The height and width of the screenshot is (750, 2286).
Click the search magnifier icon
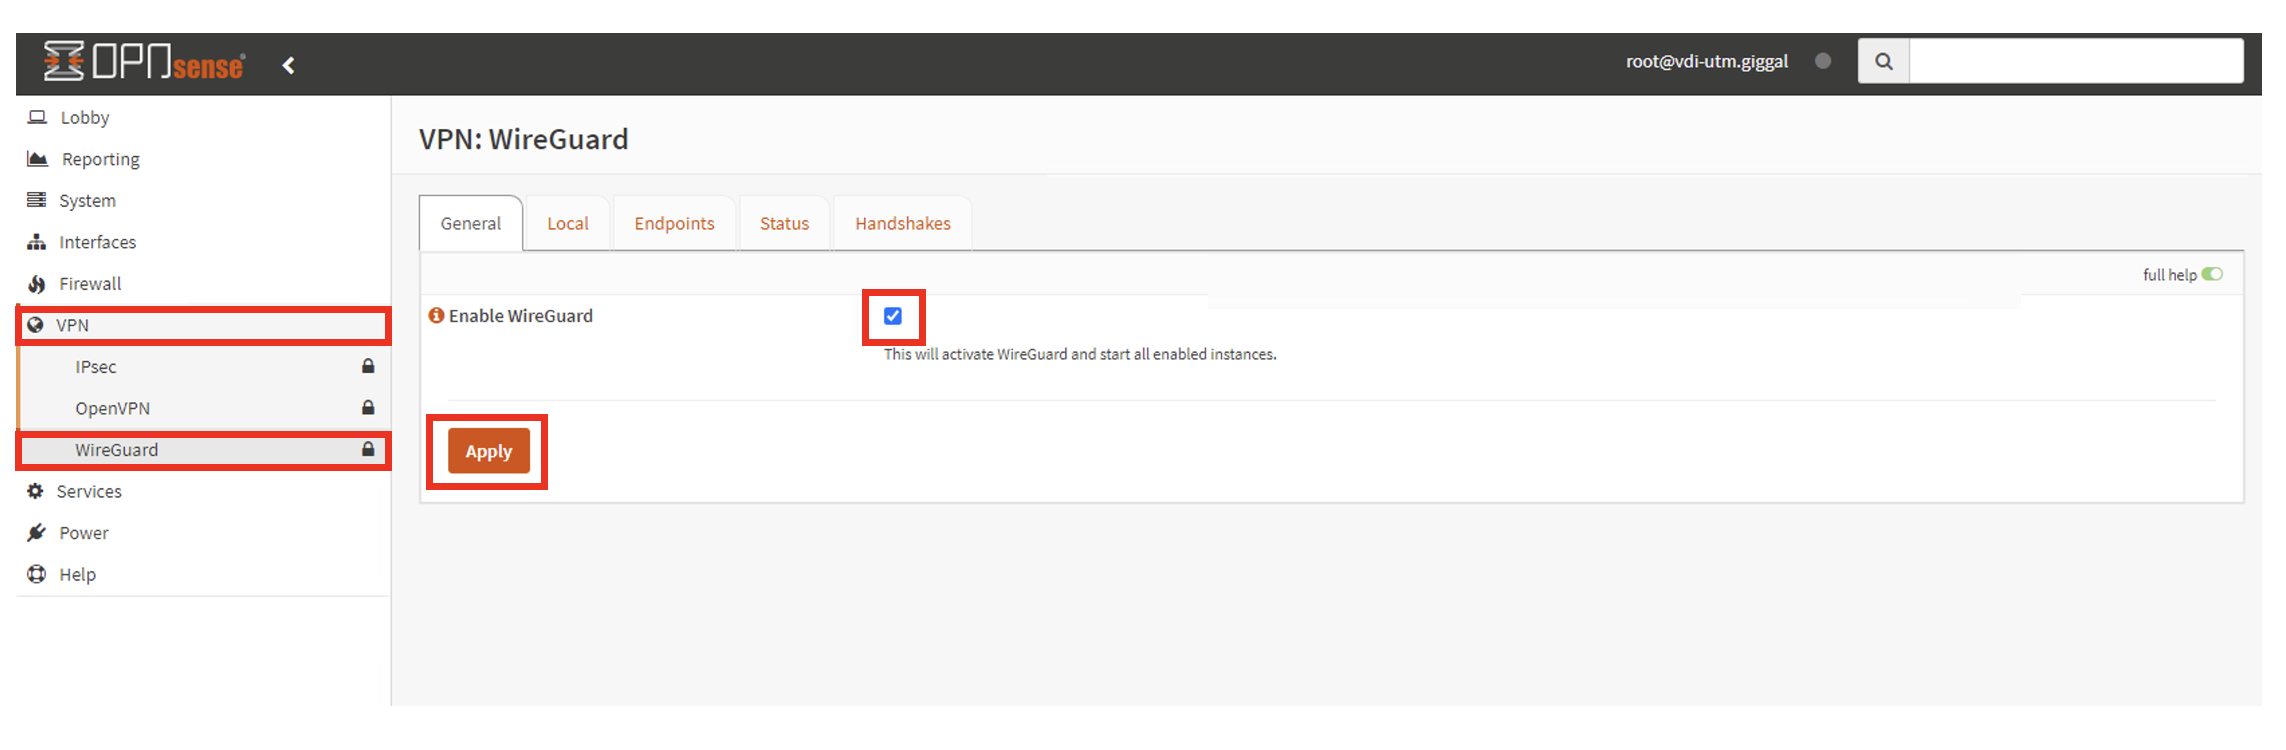click(x=1884, y=61)
